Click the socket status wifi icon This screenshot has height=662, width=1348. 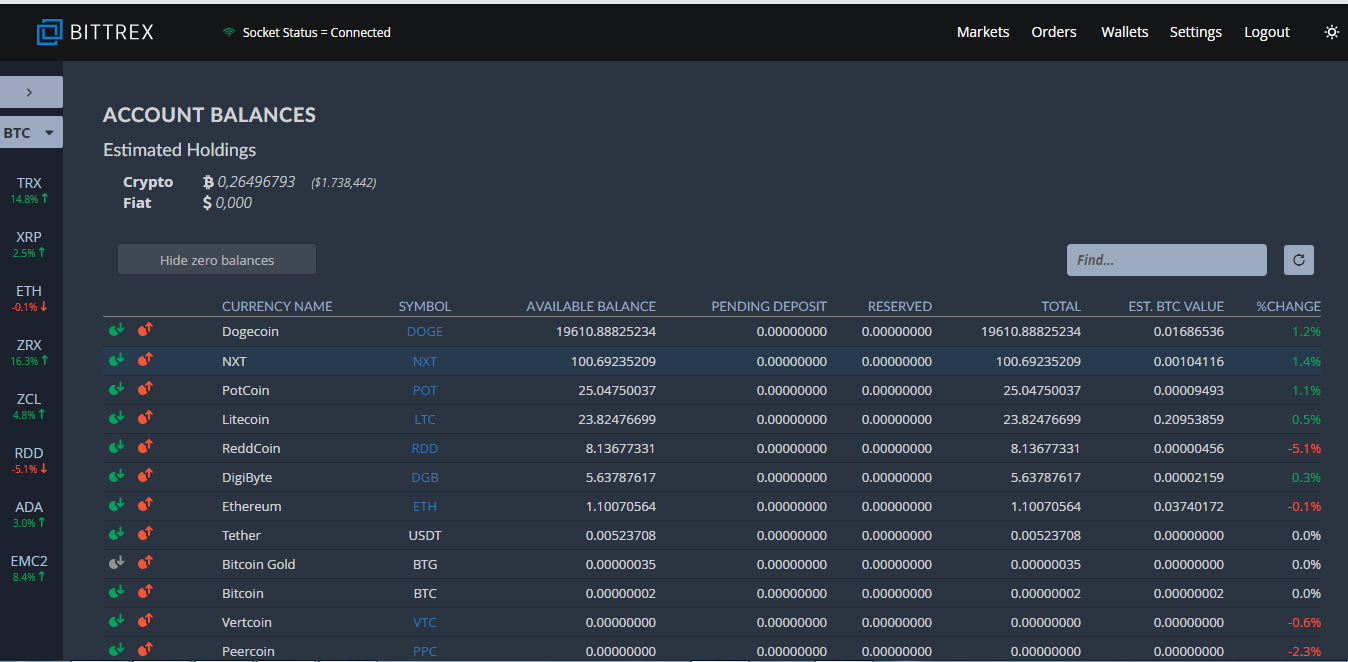pyautogui.click(x=229, y=32)
